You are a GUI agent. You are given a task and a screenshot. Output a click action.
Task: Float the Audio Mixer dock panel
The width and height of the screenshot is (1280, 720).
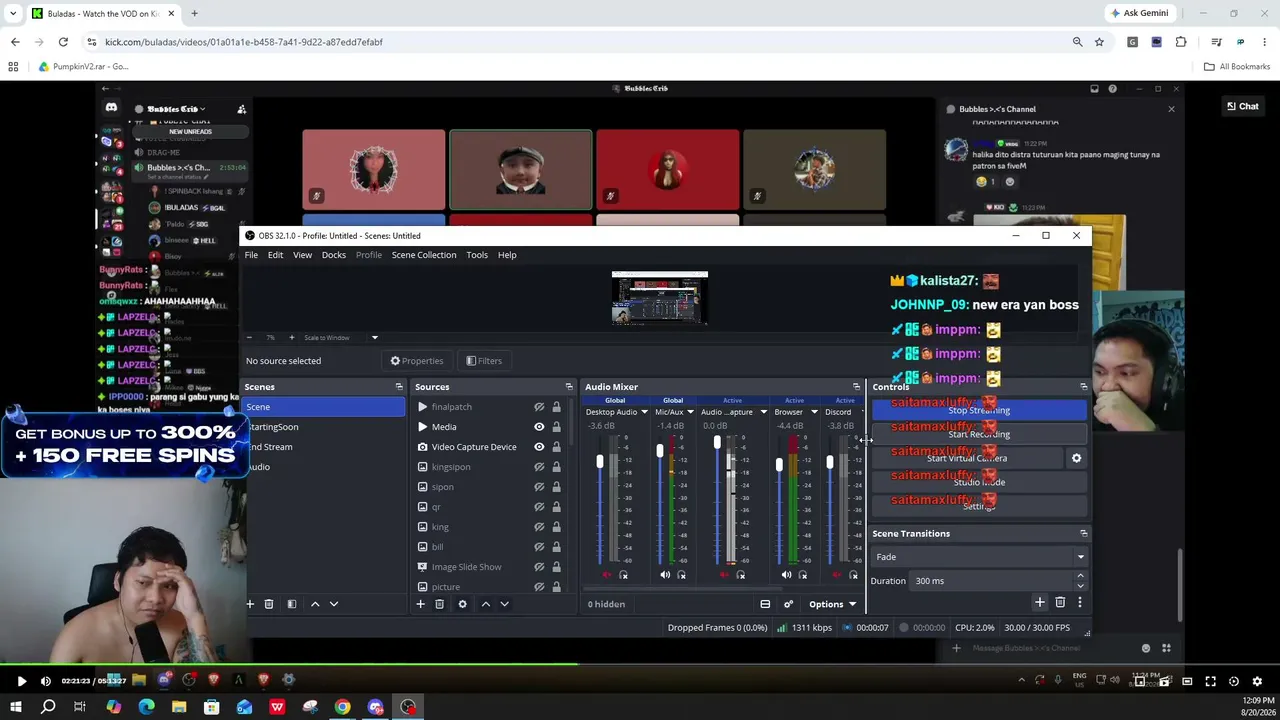click(x=856, y=387)
